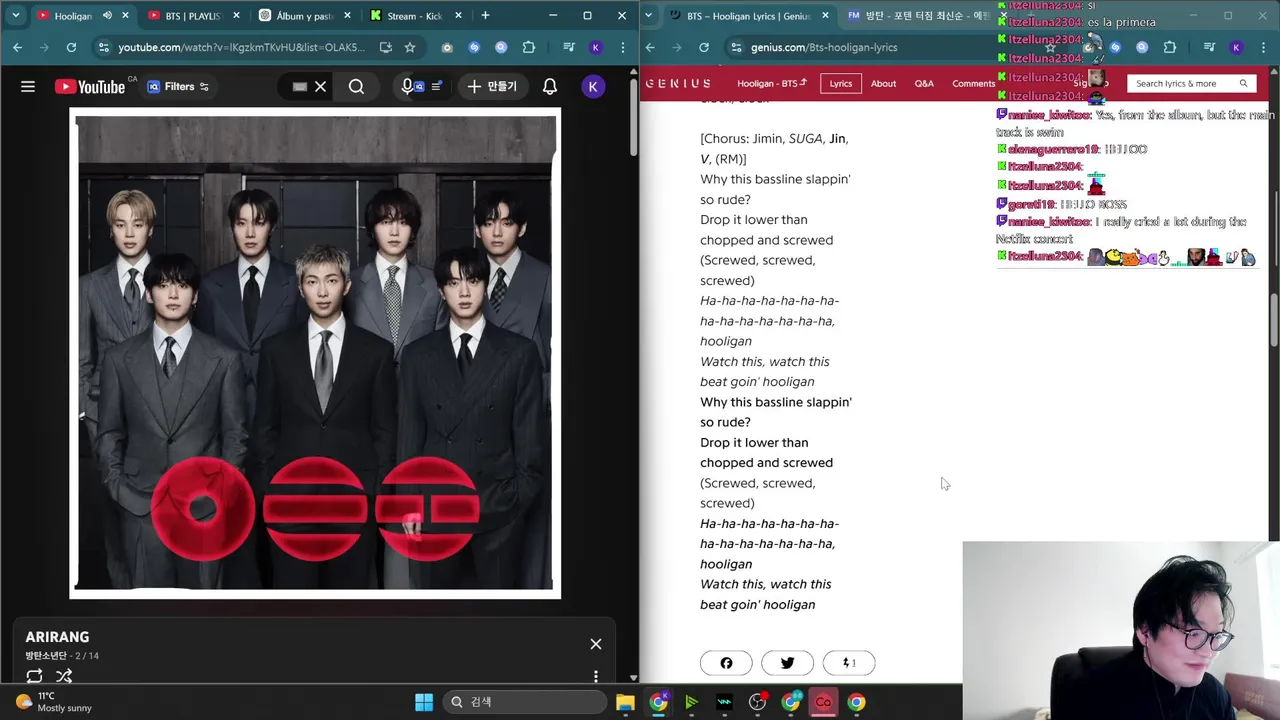Share lyrics on Twitter

(787, 663)
